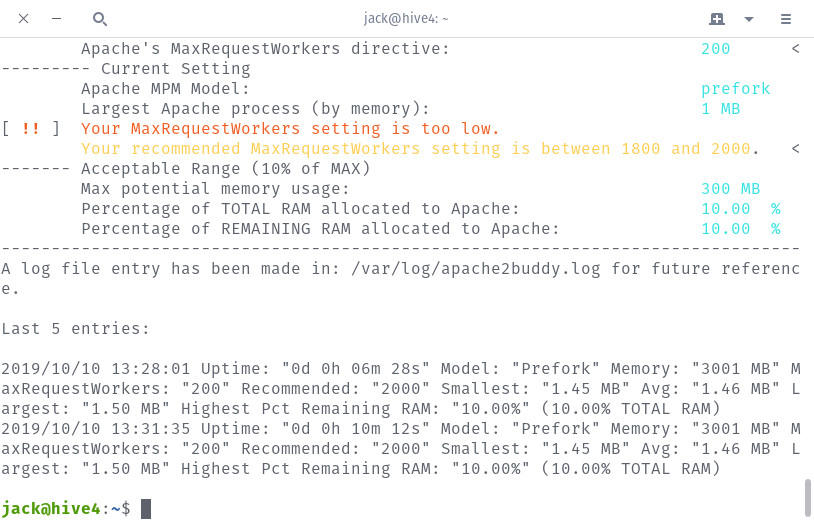Click the /var/log/apache2buddy.log path

(x=476, y=269)
